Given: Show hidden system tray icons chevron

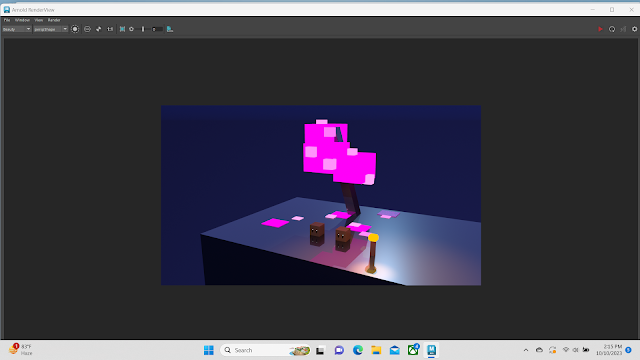Looking at the screenshot, I should click(x=526, y=350).
